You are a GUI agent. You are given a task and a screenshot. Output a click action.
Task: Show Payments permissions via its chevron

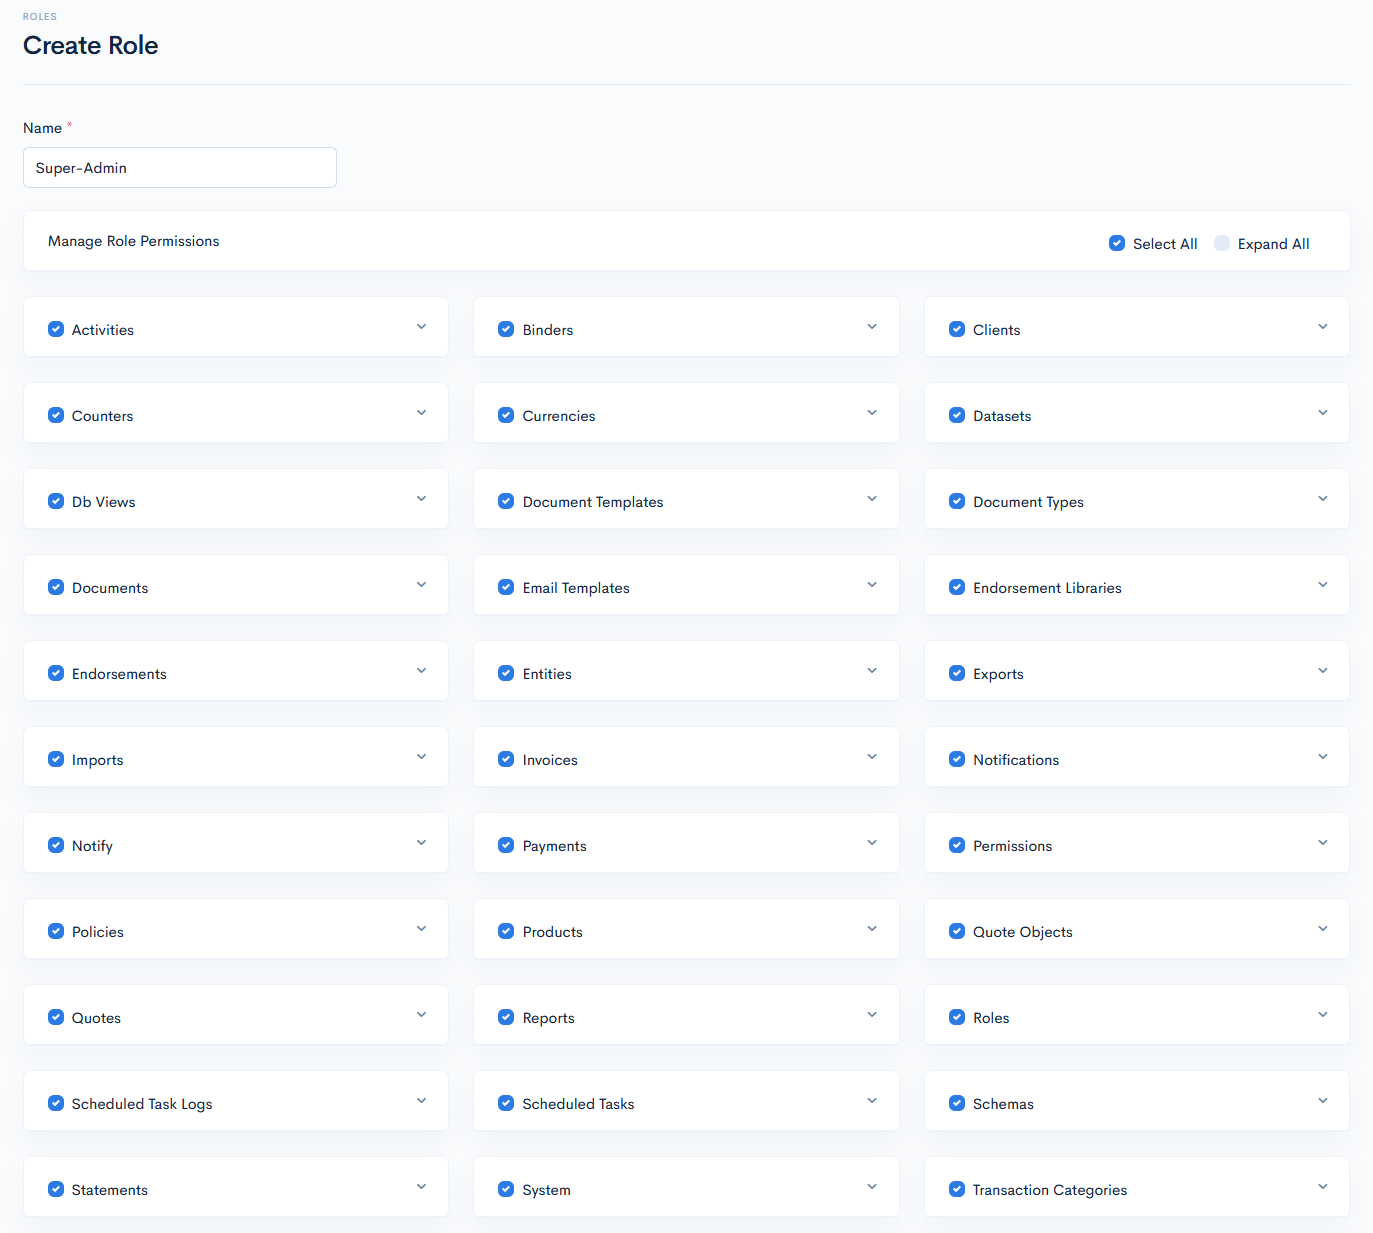tap(872, 843)
